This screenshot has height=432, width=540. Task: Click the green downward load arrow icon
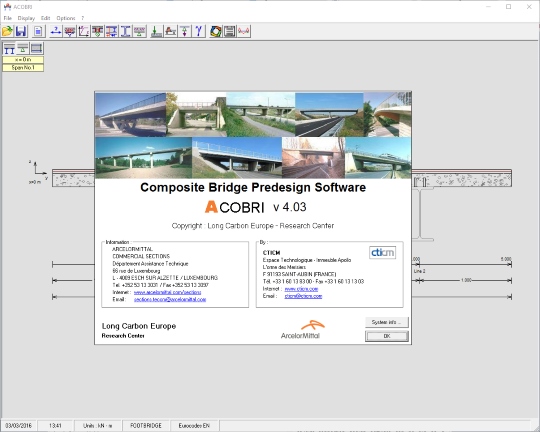pyautogui.click(x=156, y=31)
